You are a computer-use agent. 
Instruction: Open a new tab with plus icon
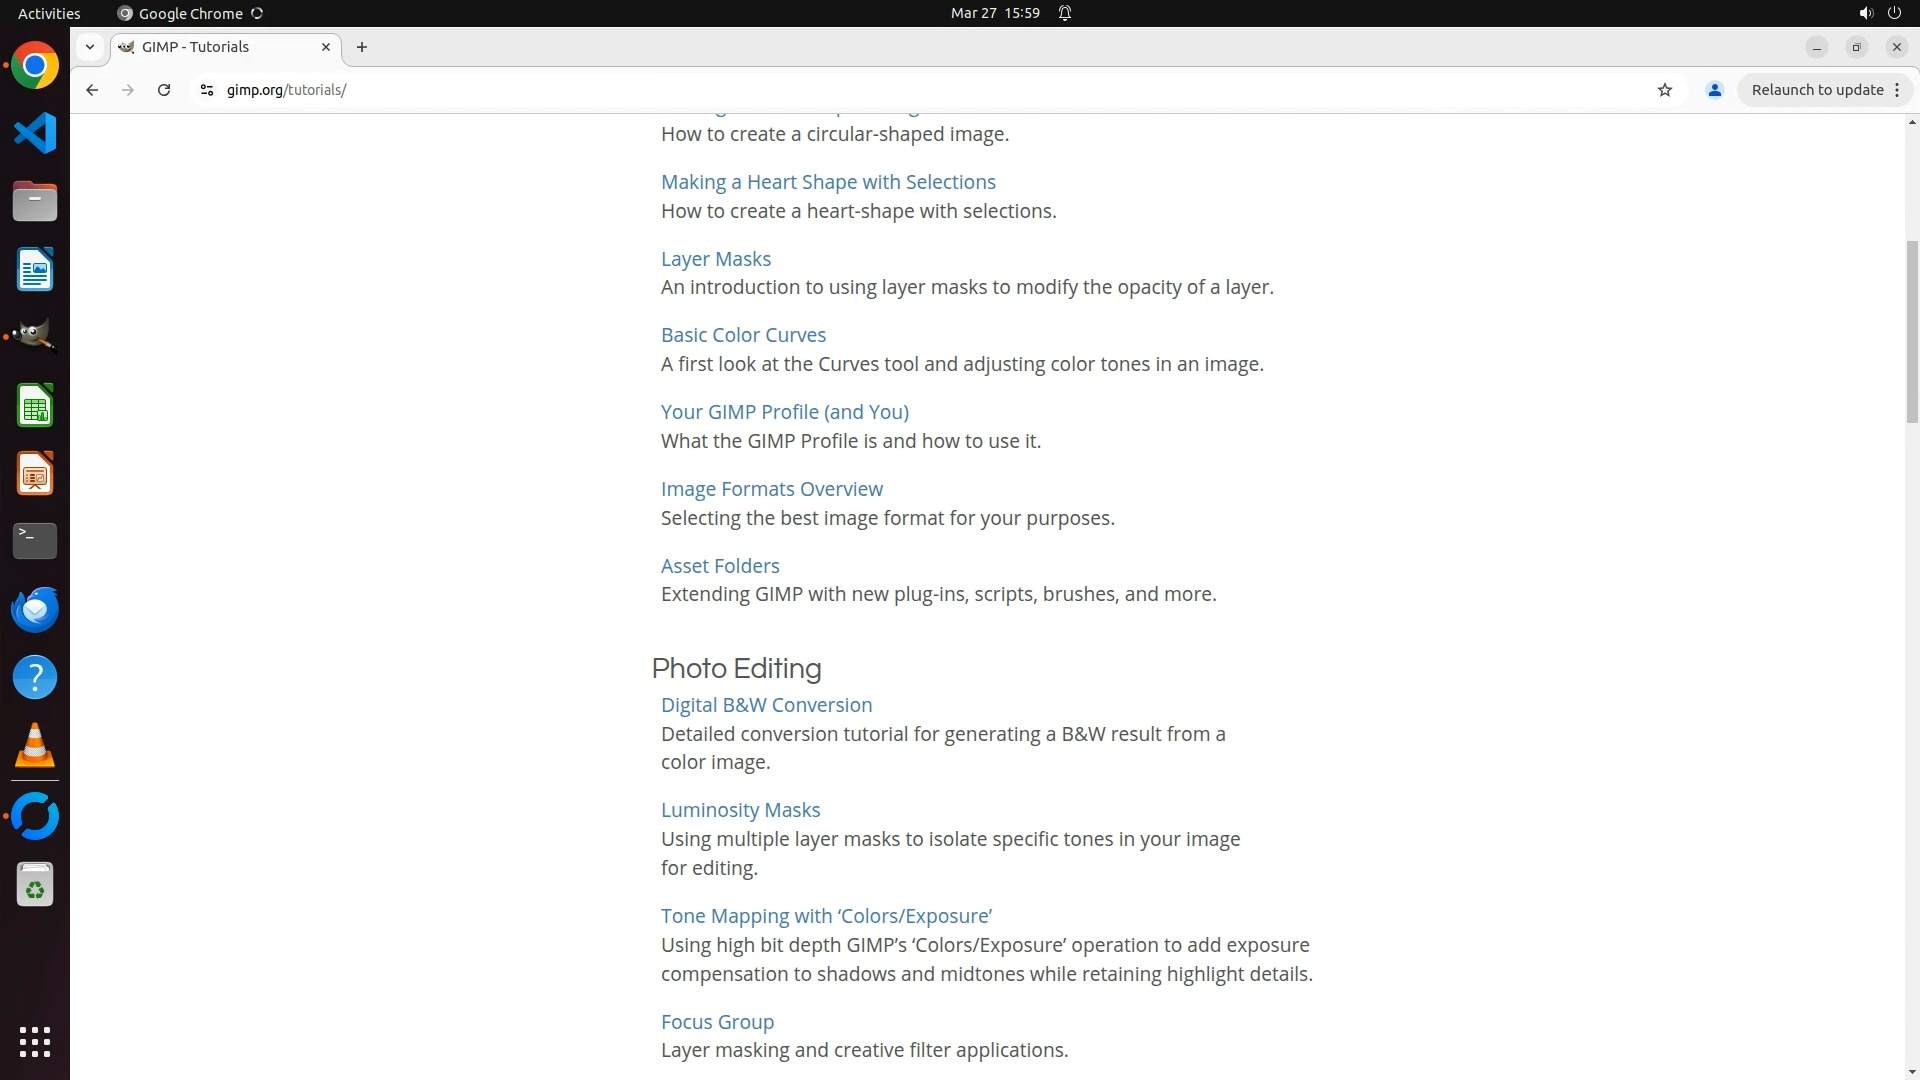pyautogui.click(x=362, y=47)
